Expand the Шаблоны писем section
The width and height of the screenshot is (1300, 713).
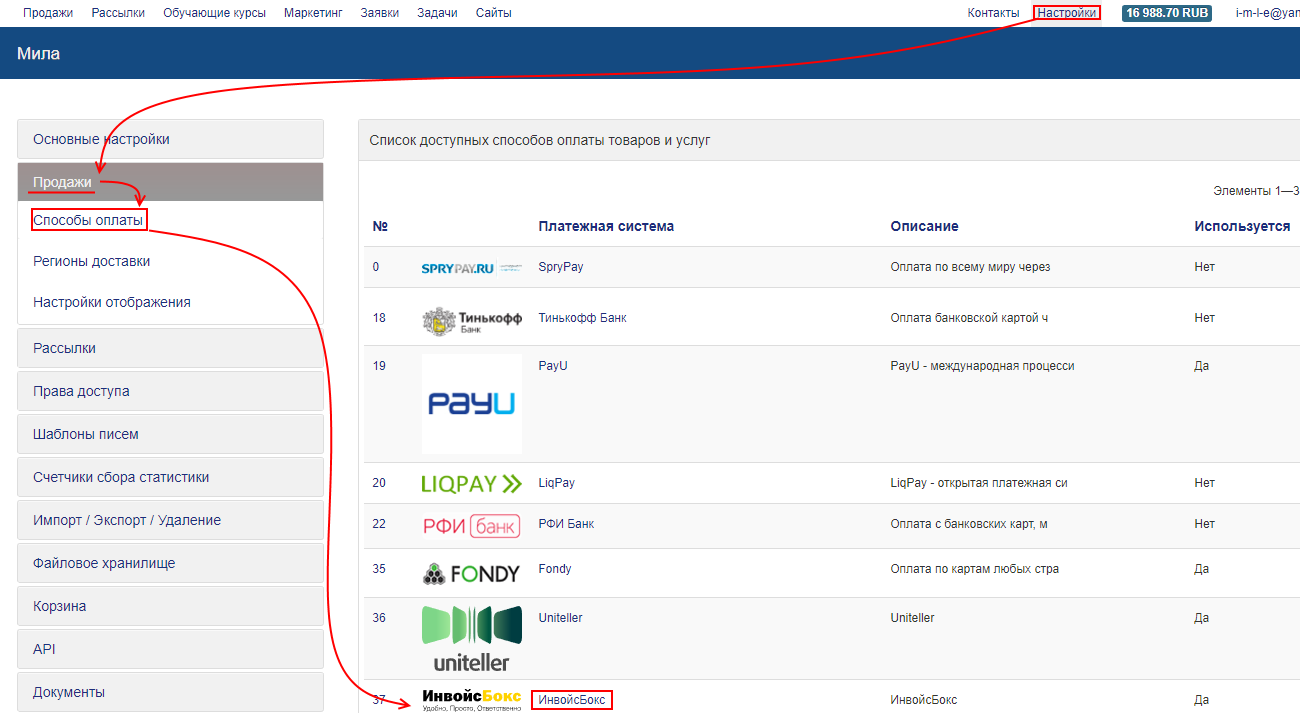click(x=170, y=434)
